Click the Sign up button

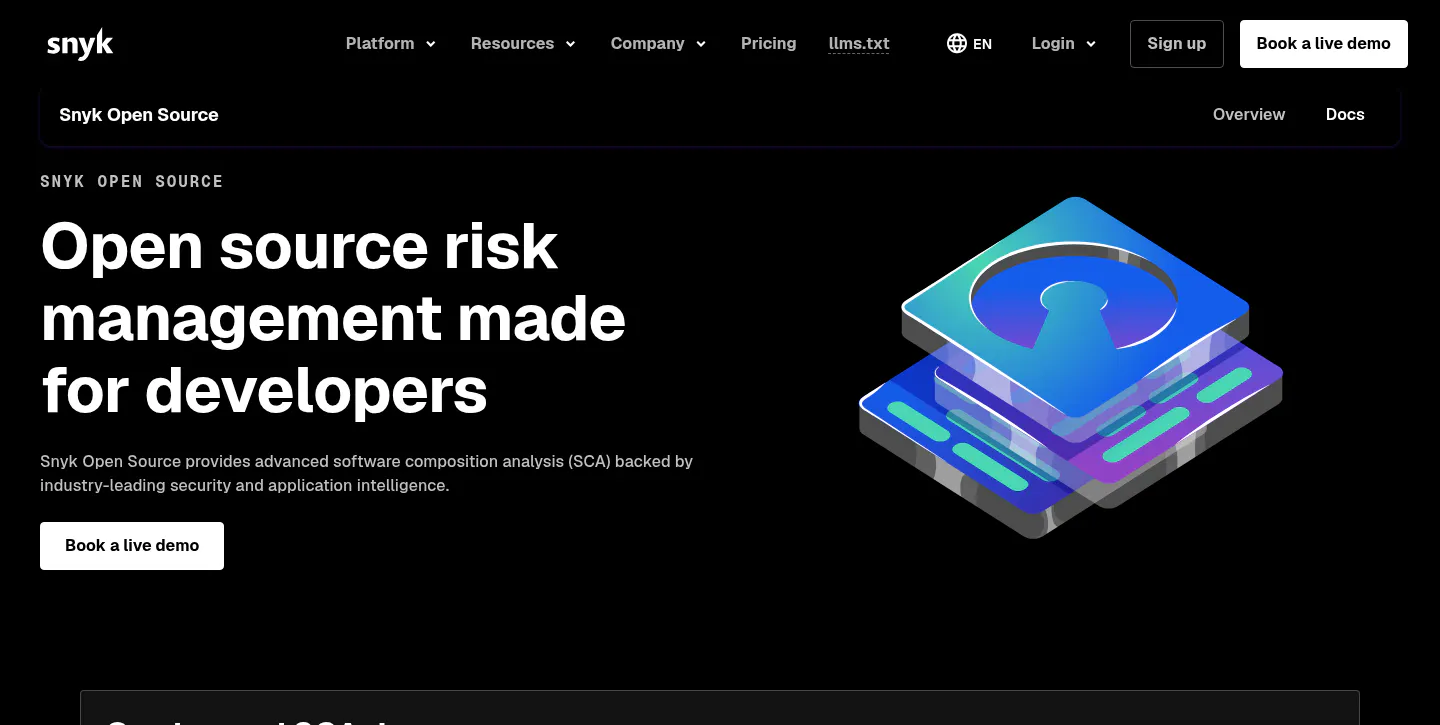(x=1177, y=44)
